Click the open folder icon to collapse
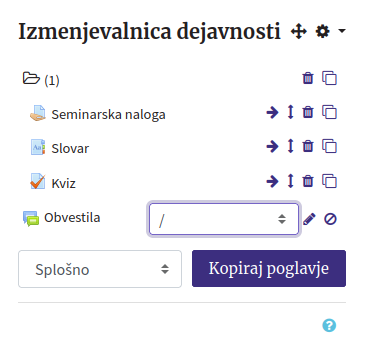This screenshot has height=361, width=365. tap(31, 78)
